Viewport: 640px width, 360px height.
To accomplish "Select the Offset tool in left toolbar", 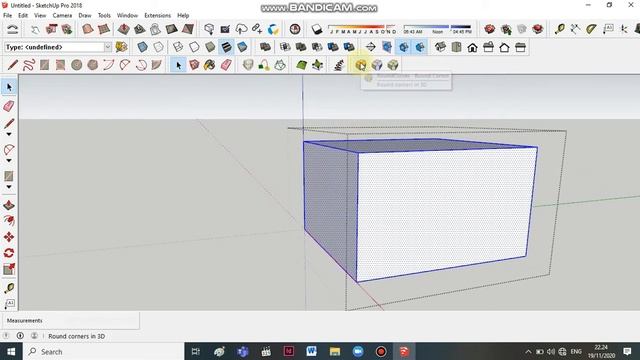I will (x=9, y=221).
